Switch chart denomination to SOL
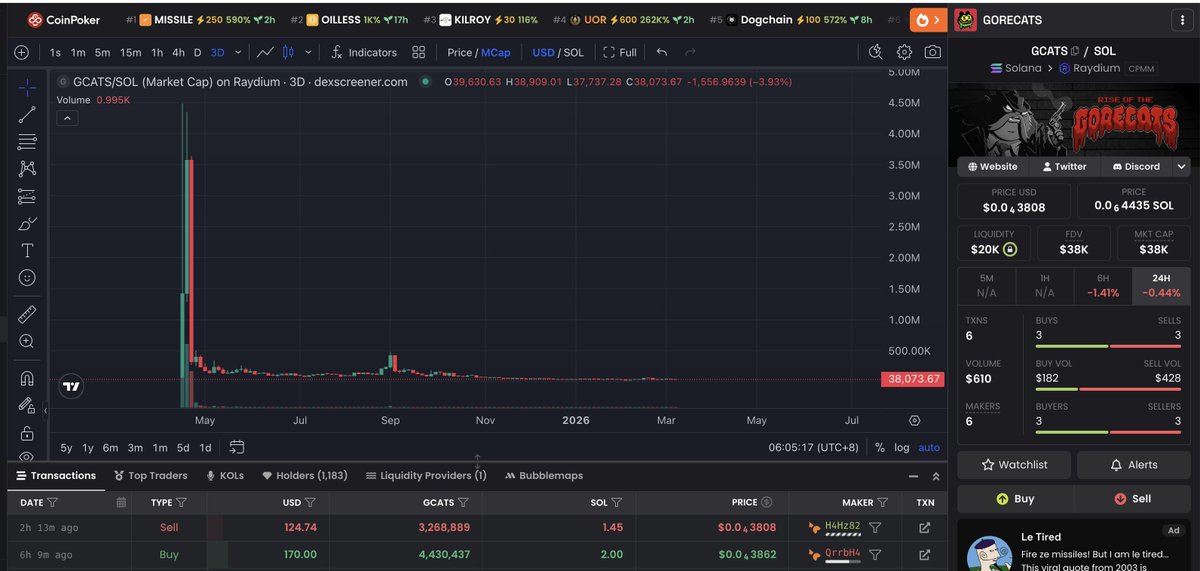 (574, 52)
